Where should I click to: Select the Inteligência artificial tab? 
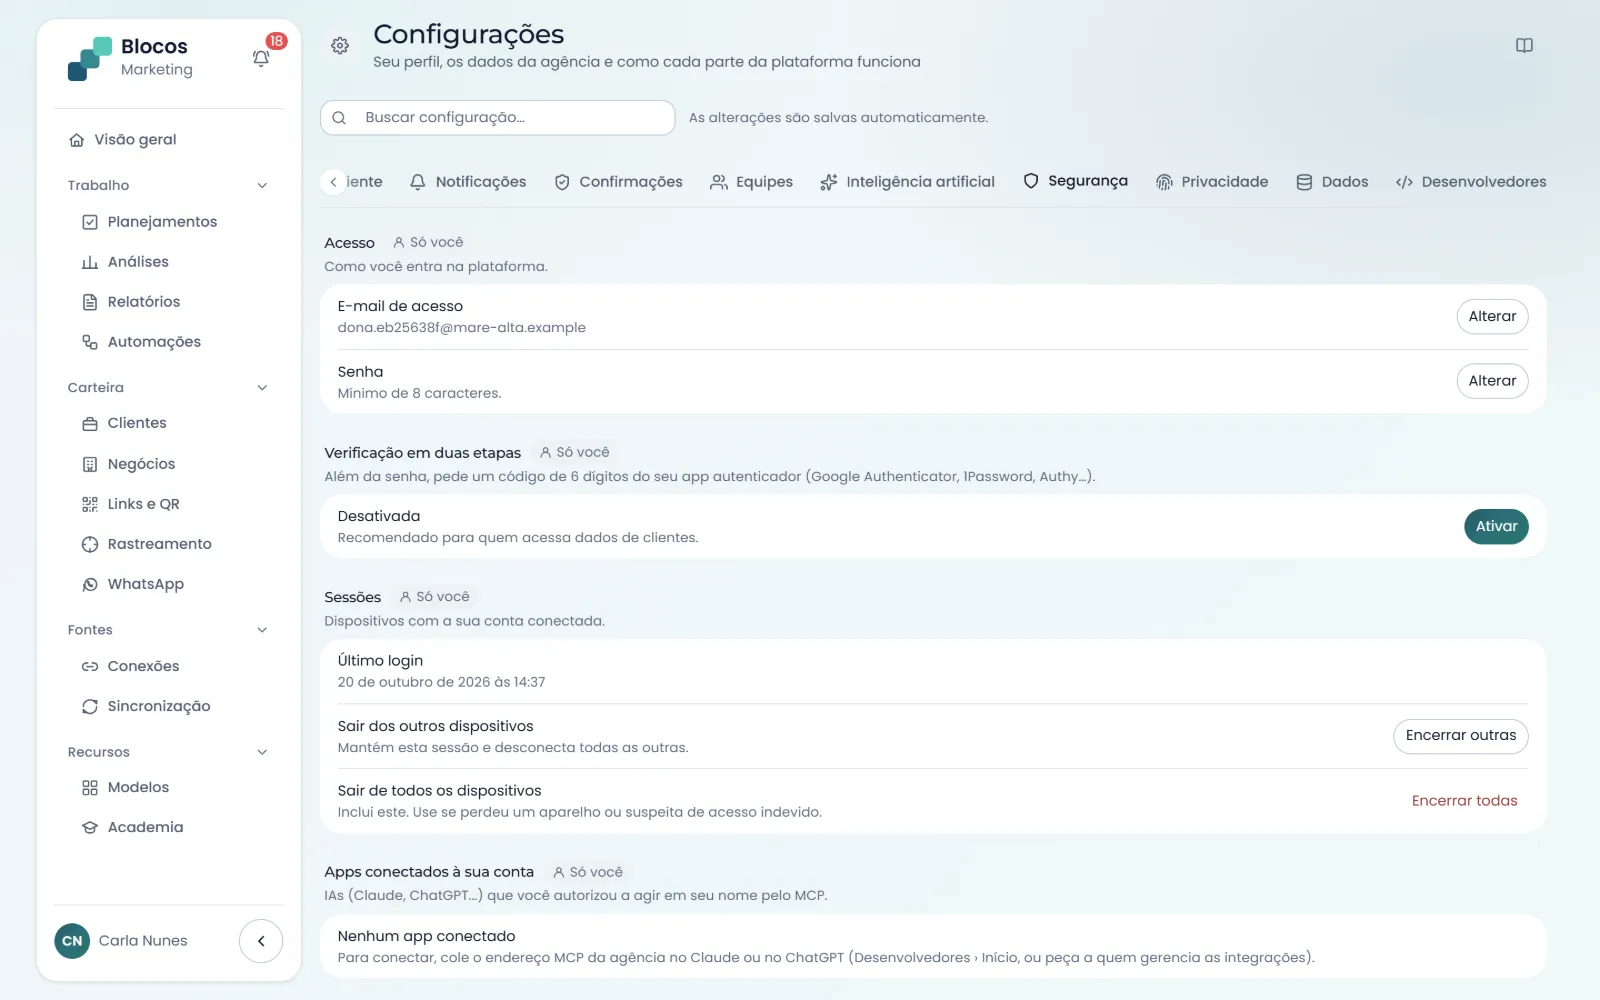907,182
